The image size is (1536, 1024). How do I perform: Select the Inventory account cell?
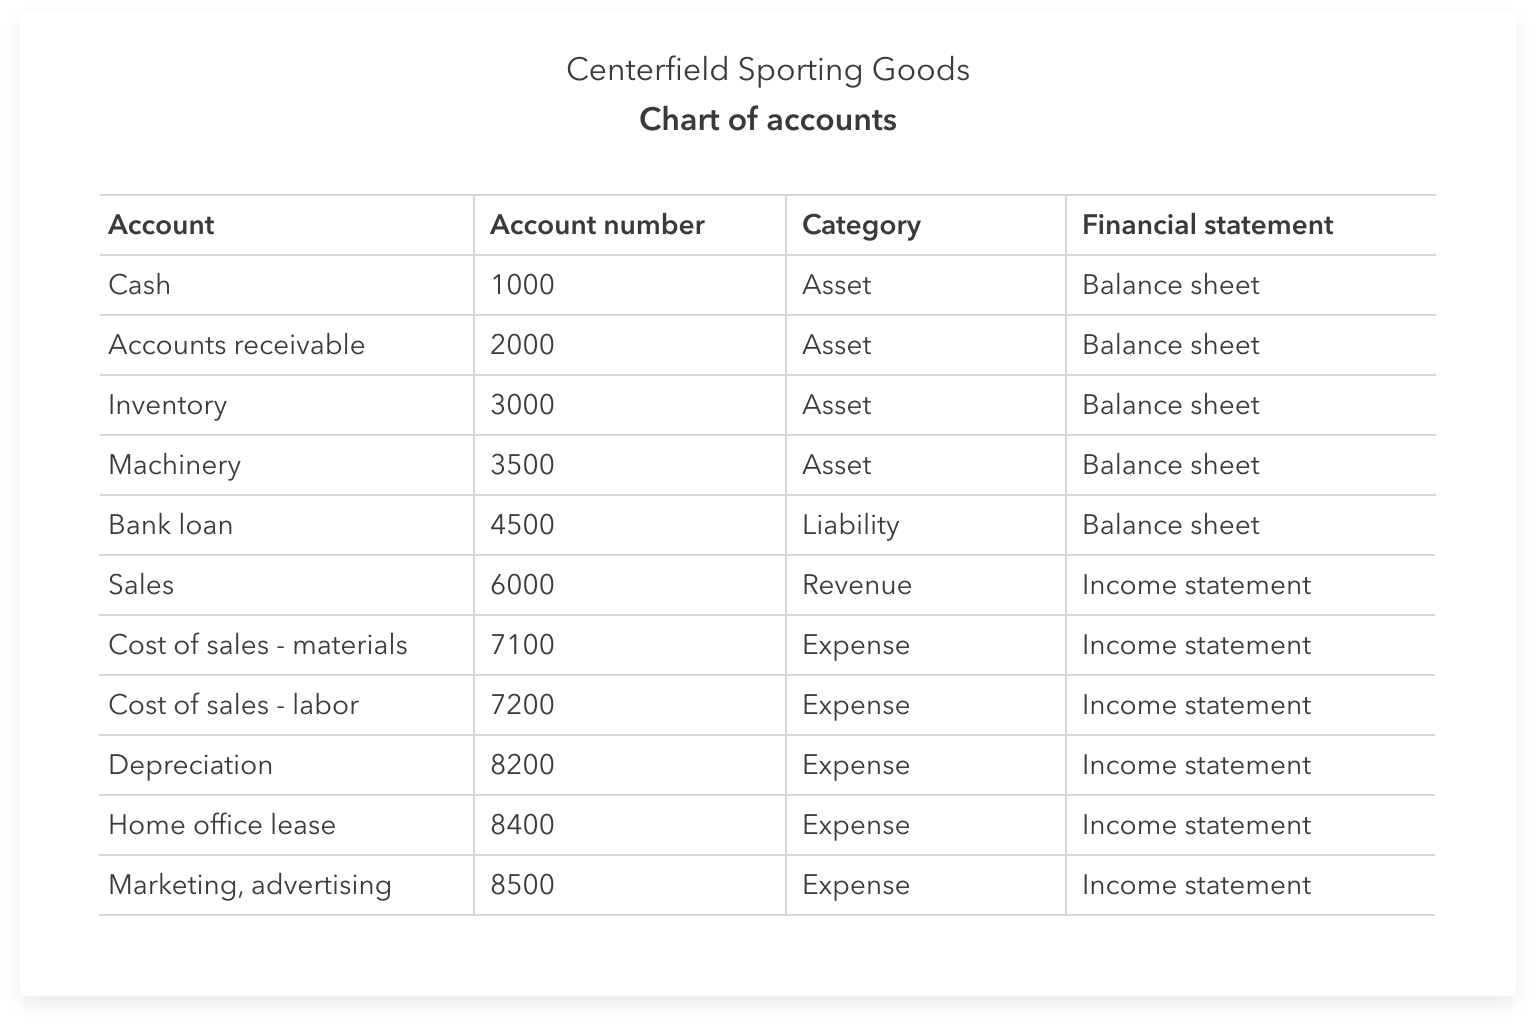[x=167, y=405]
